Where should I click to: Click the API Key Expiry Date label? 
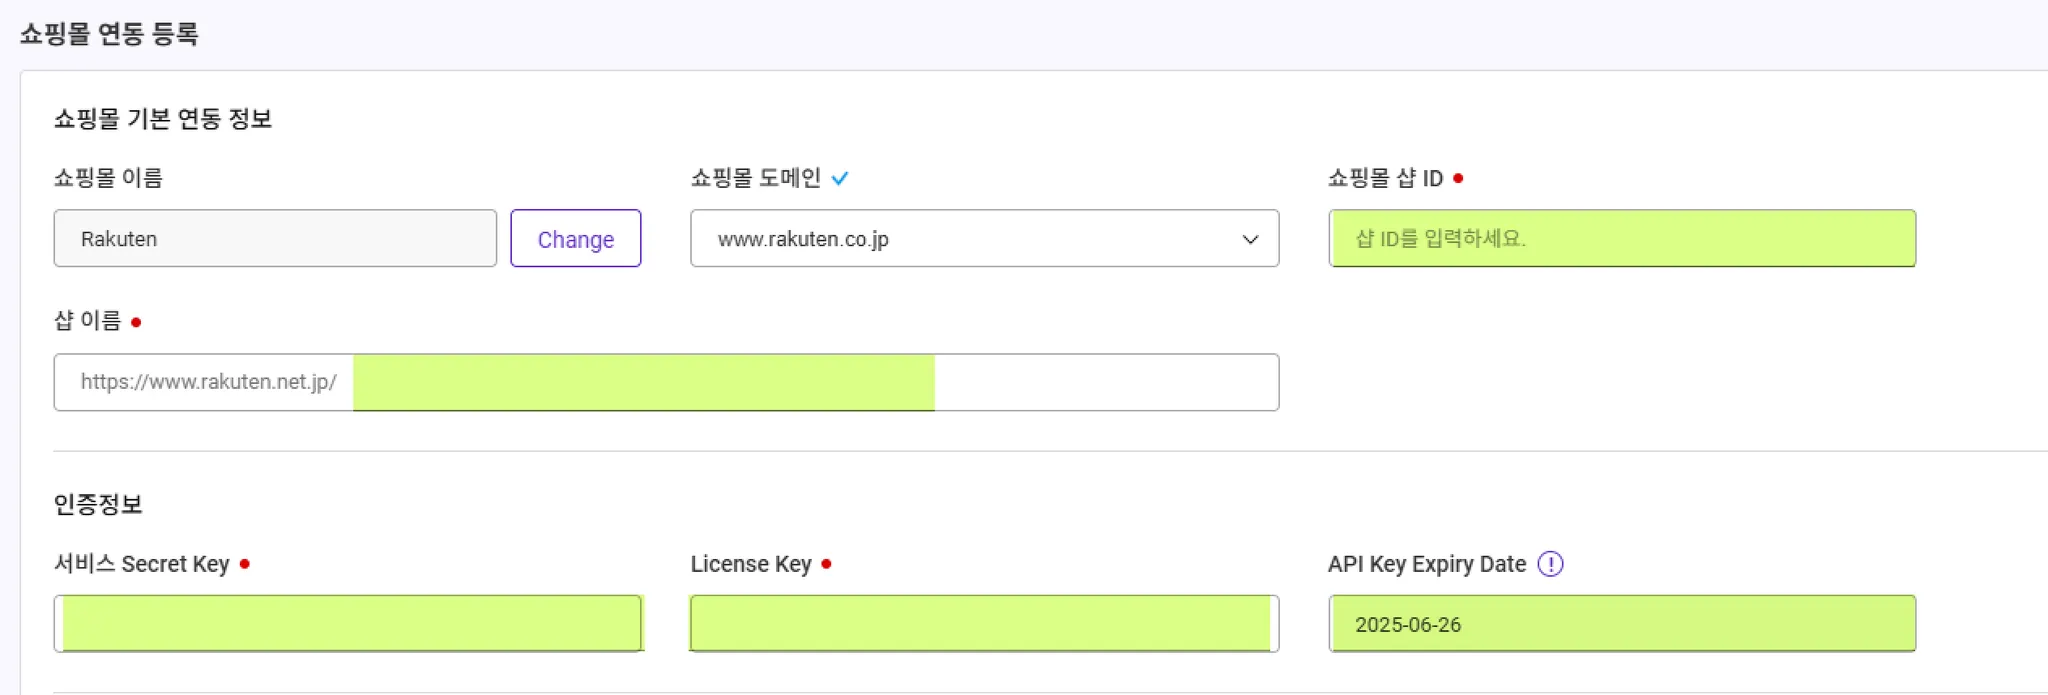(x=1426, y=564)
